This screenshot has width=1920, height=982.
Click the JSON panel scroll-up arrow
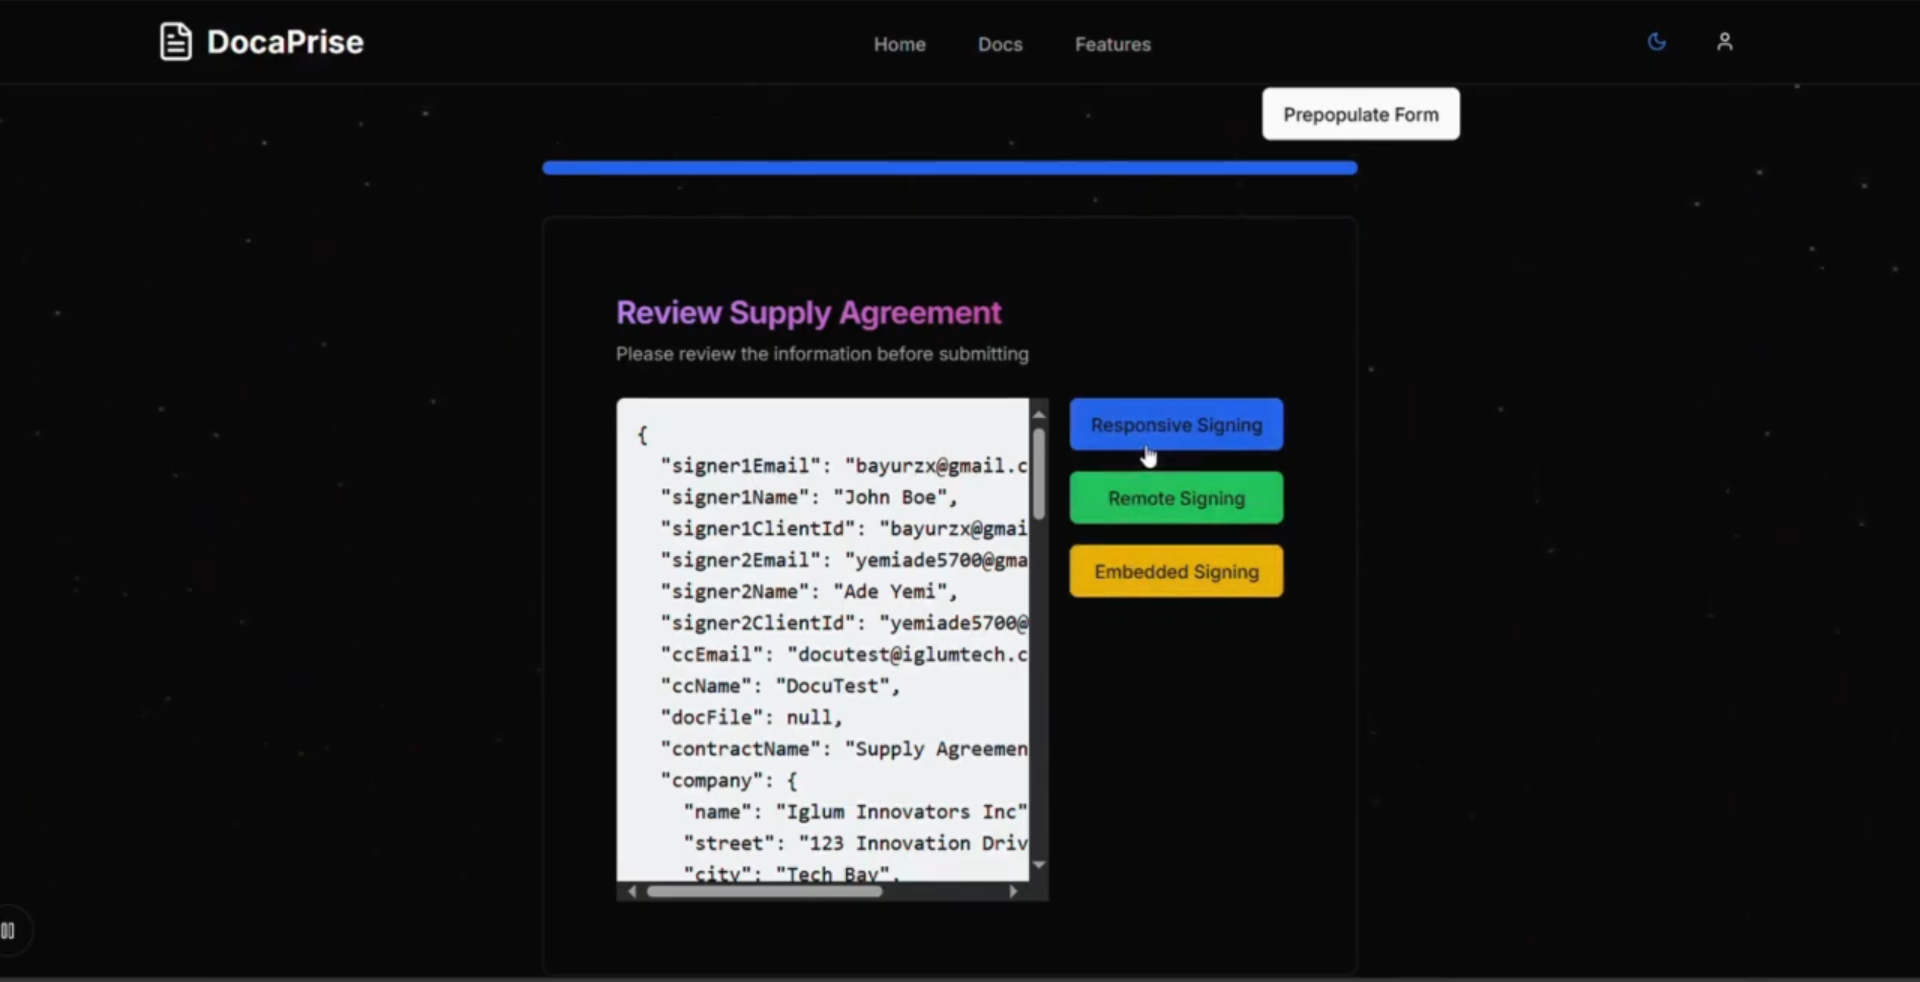point(1039,414)
